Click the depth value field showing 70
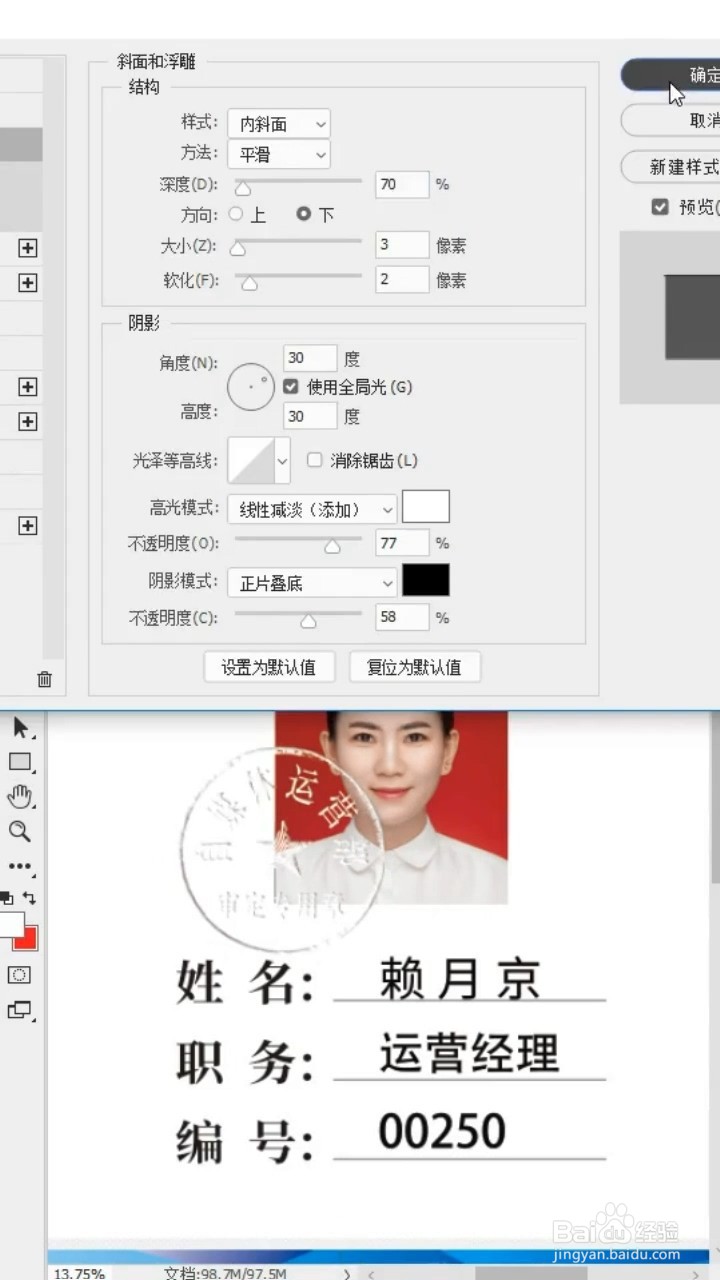 tap(402, 184)
